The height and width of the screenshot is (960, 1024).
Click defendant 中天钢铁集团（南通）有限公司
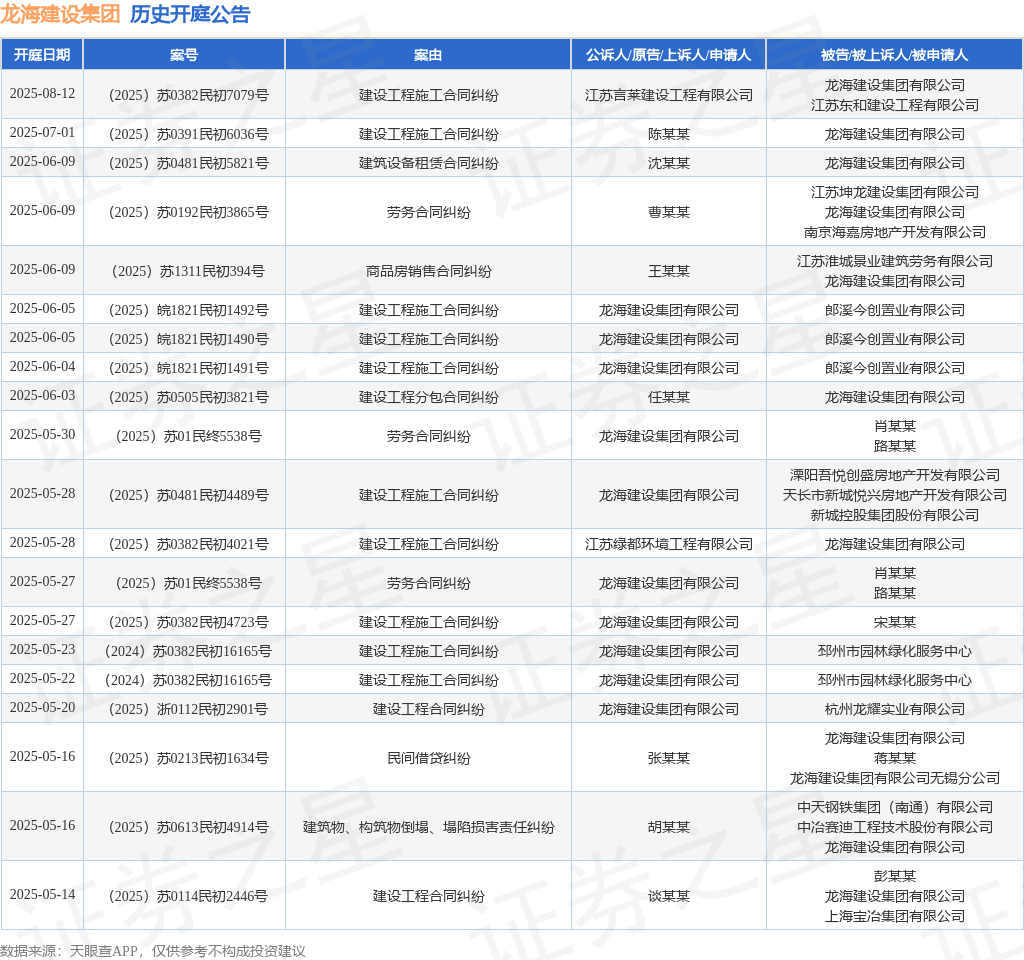(x=895, y=807)
